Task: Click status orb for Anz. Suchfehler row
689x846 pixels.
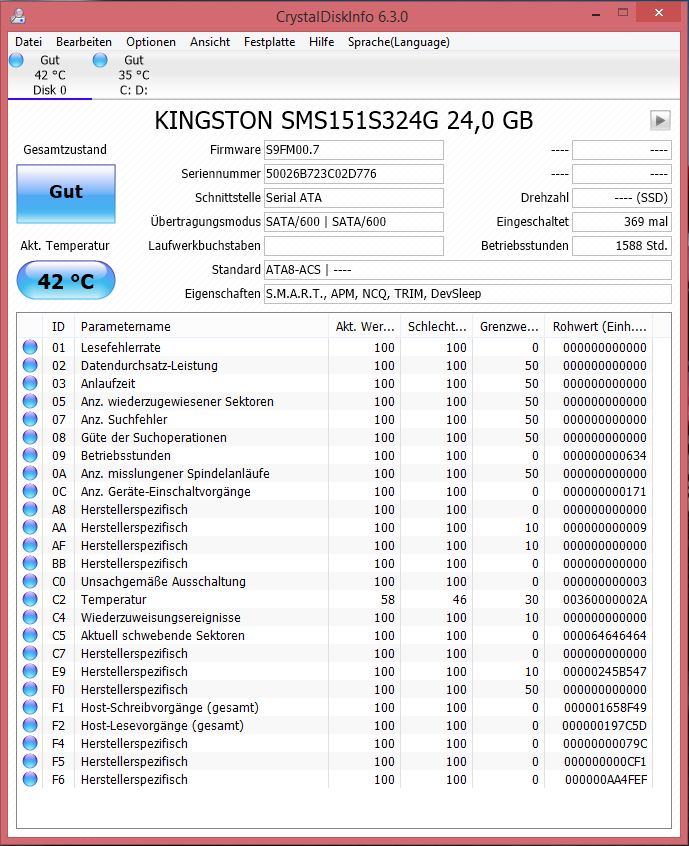Action: coord(30,419)
